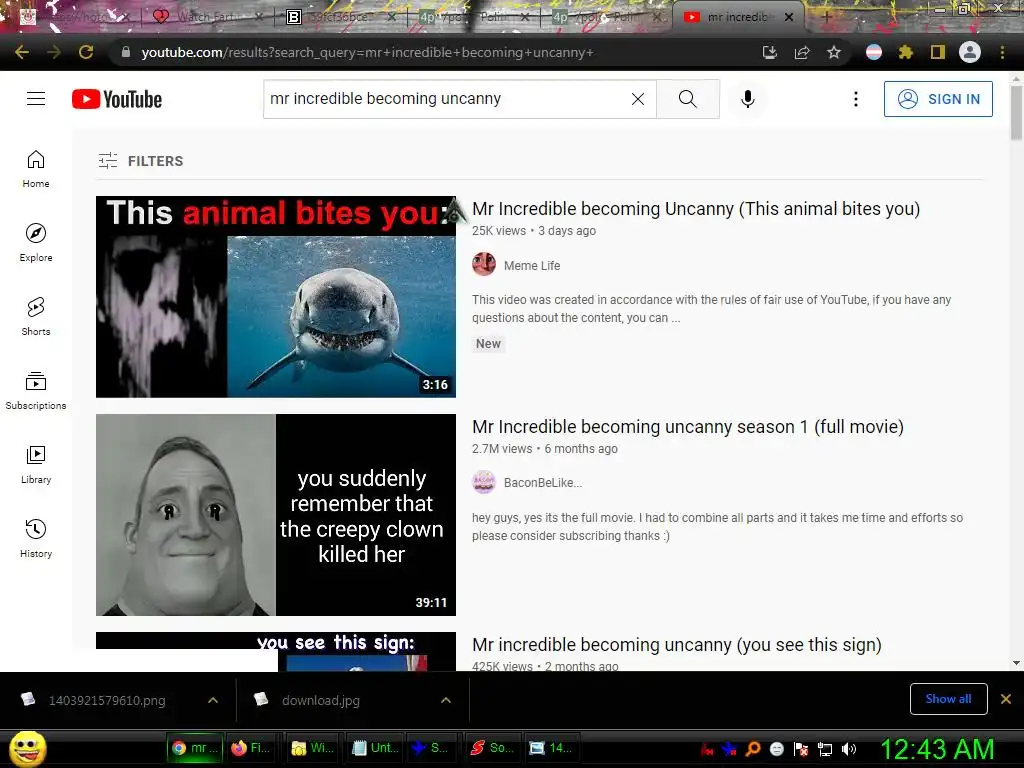Click the browser address bar URL
The image size is (1024, 768).
click(x=367, y=52)
